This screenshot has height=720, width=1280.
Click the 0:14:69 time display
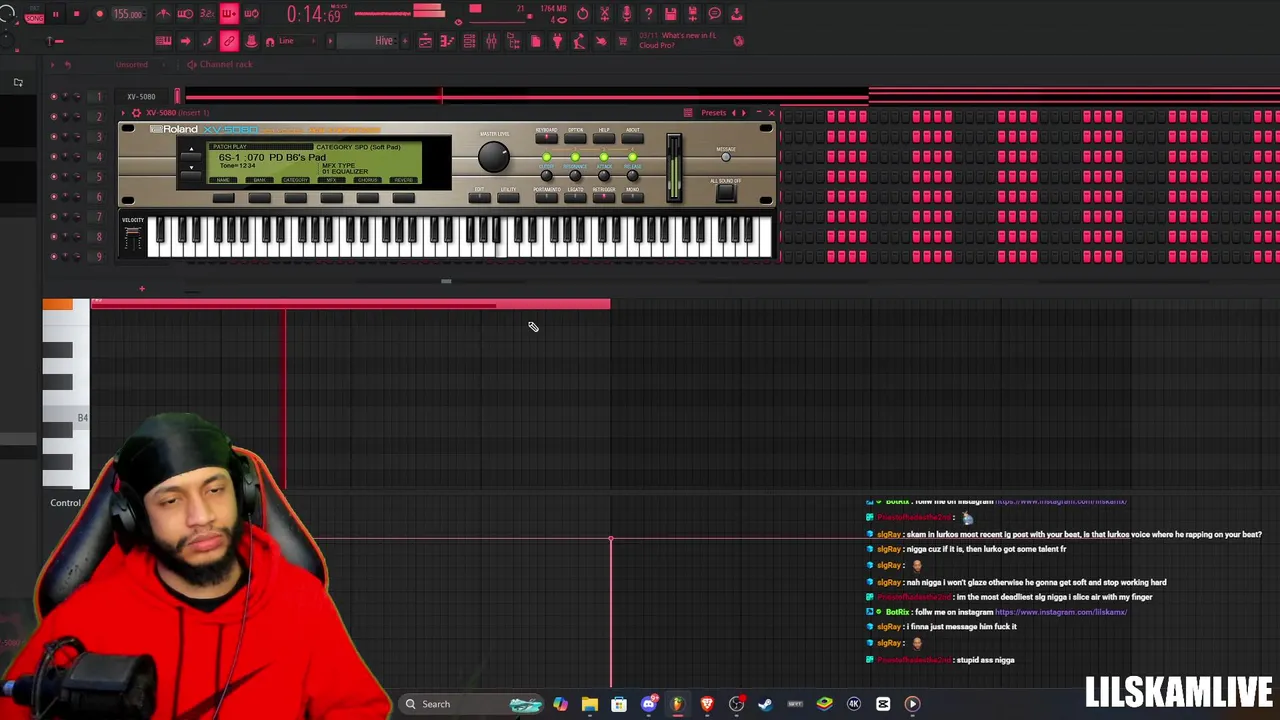315,14
